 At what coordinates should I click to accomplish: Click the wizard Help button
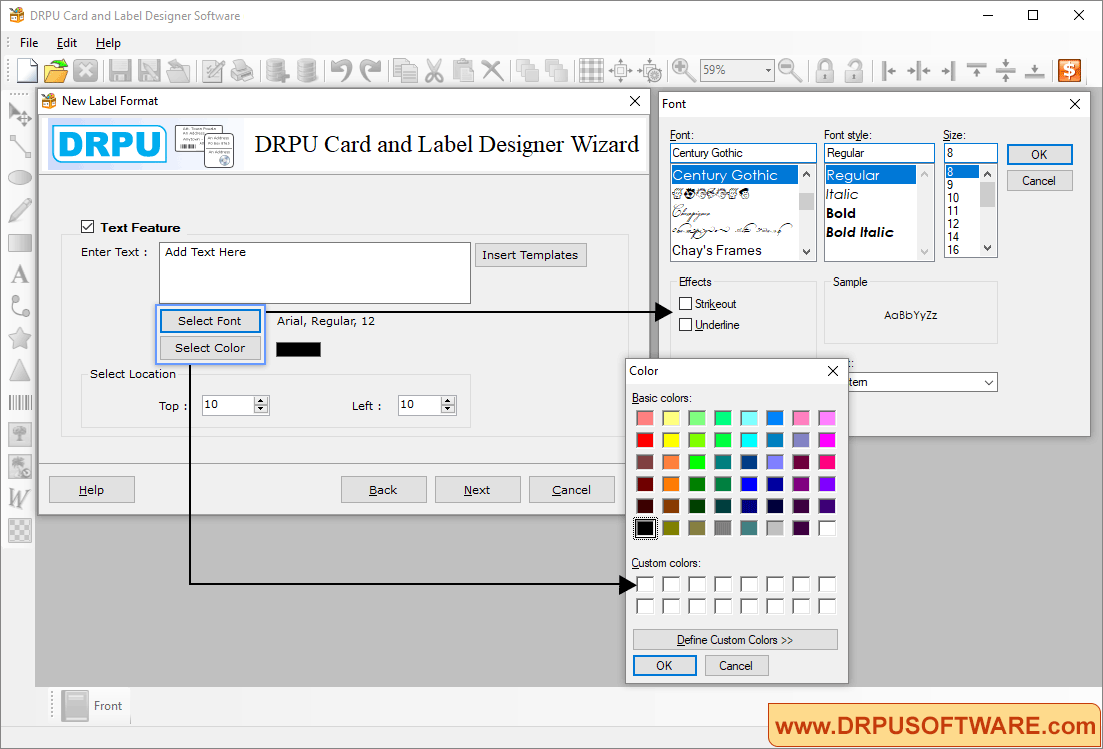pos(91,489)
